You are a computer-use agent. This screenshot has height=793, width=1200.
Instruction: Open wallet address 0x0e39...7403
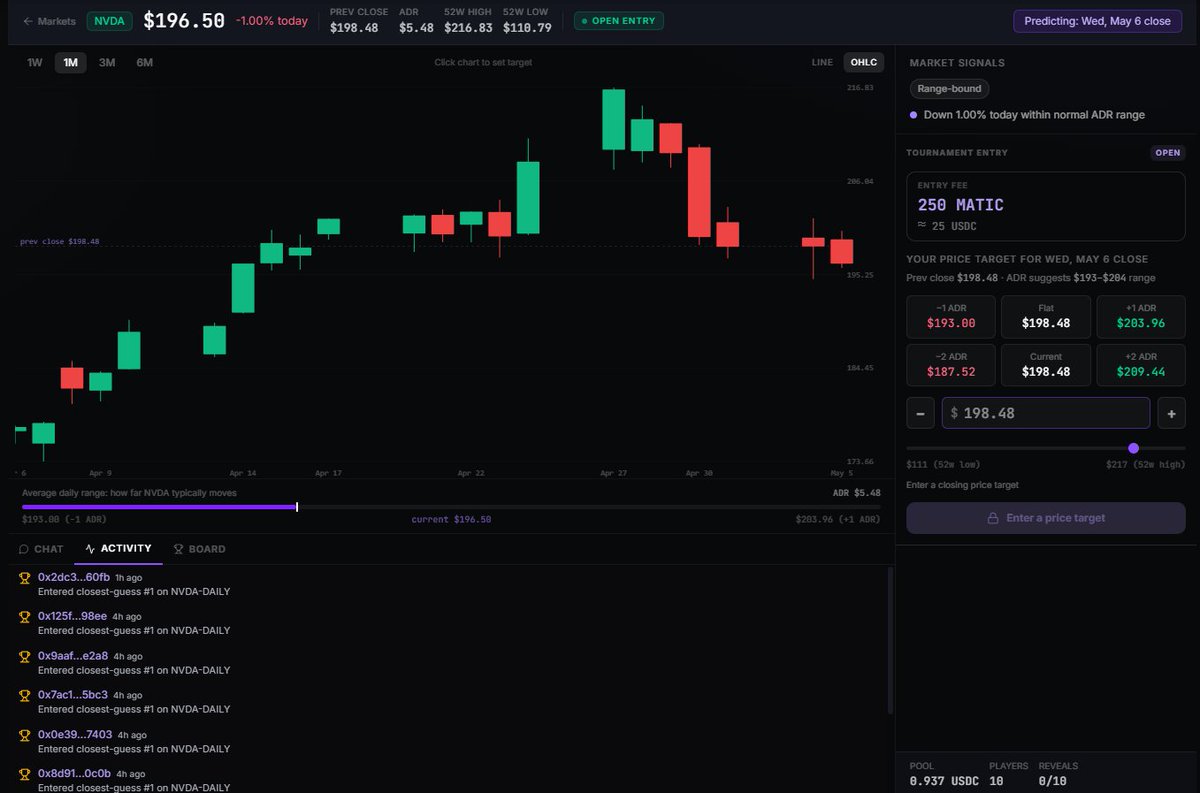point(75,735)
